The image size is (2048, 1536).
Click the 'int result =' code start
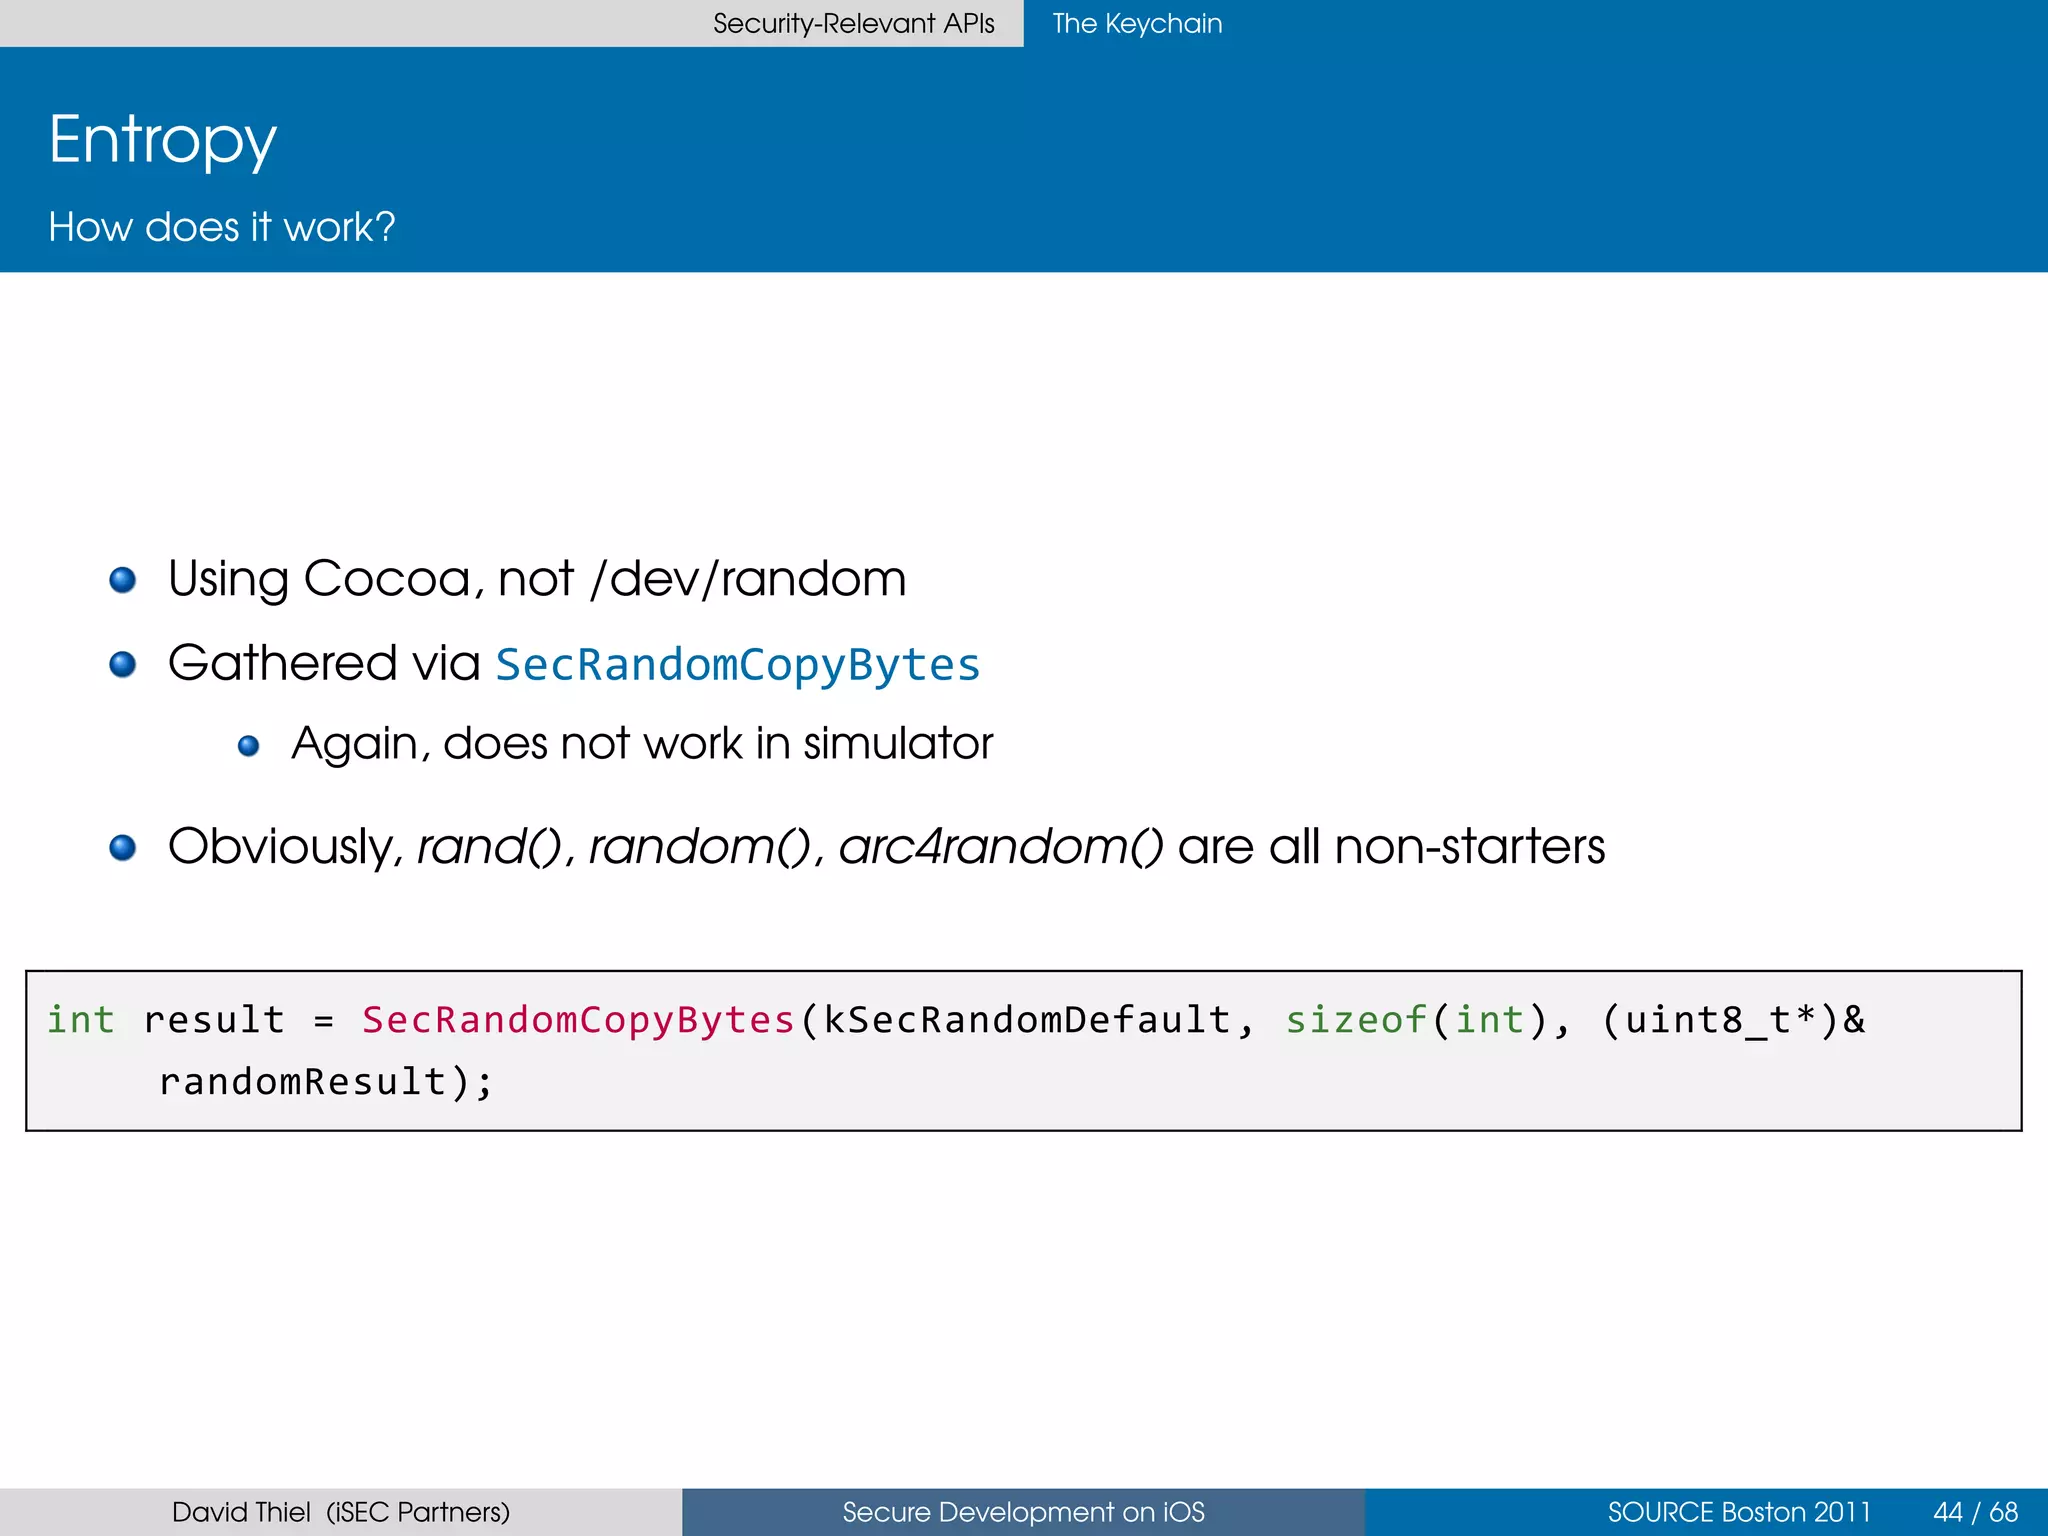[x=190, y=1020]
